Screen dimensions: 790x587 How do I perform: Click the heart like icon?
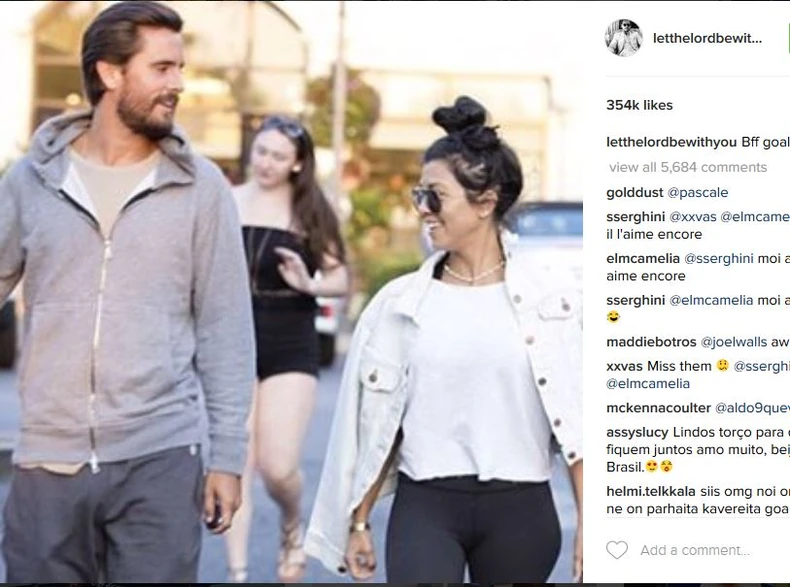click(617, 550)
